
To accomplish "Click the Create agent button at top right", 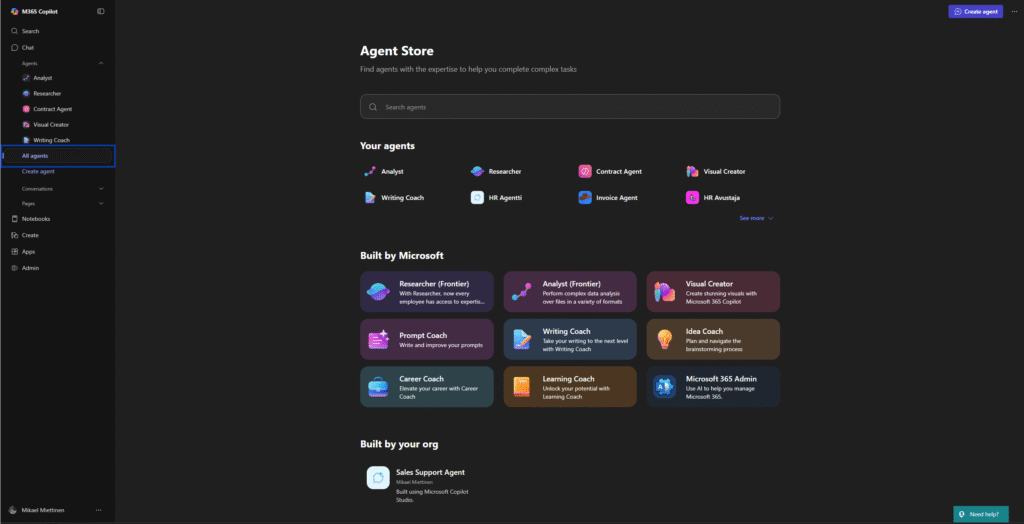I will 975,11.
